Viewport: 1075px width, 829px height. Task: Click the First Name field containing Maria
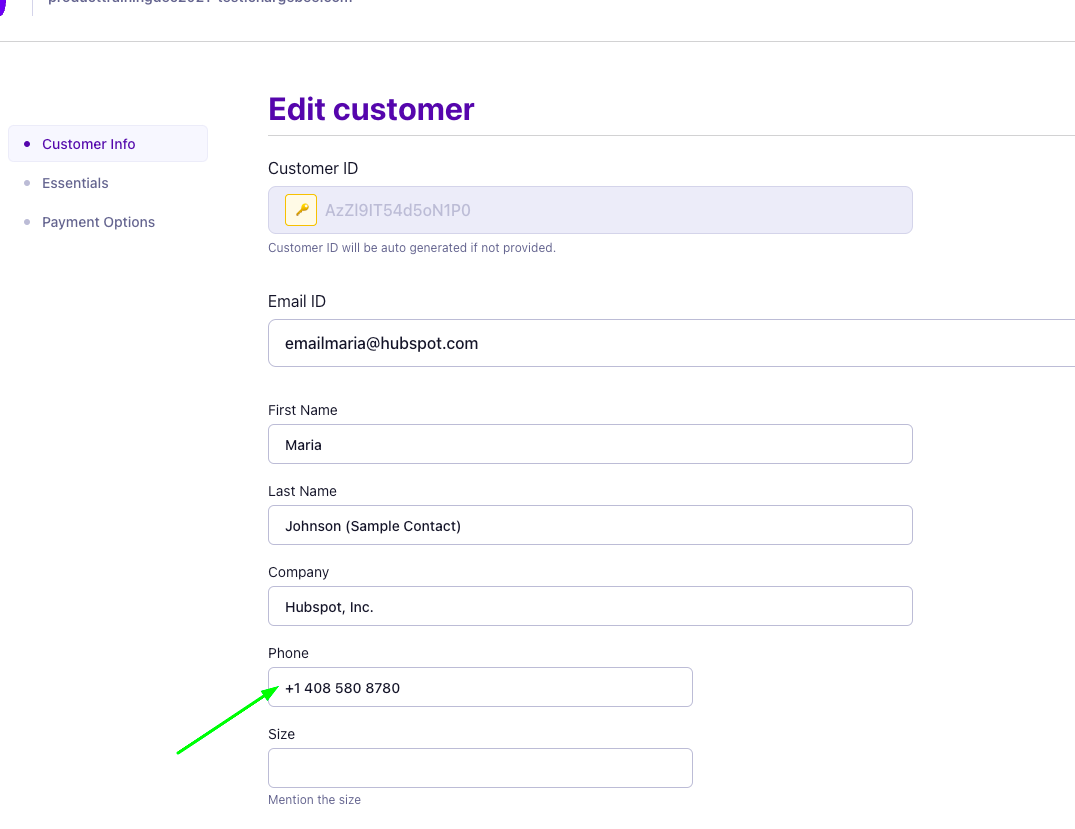pyautogui.click(x=590, y=444)
